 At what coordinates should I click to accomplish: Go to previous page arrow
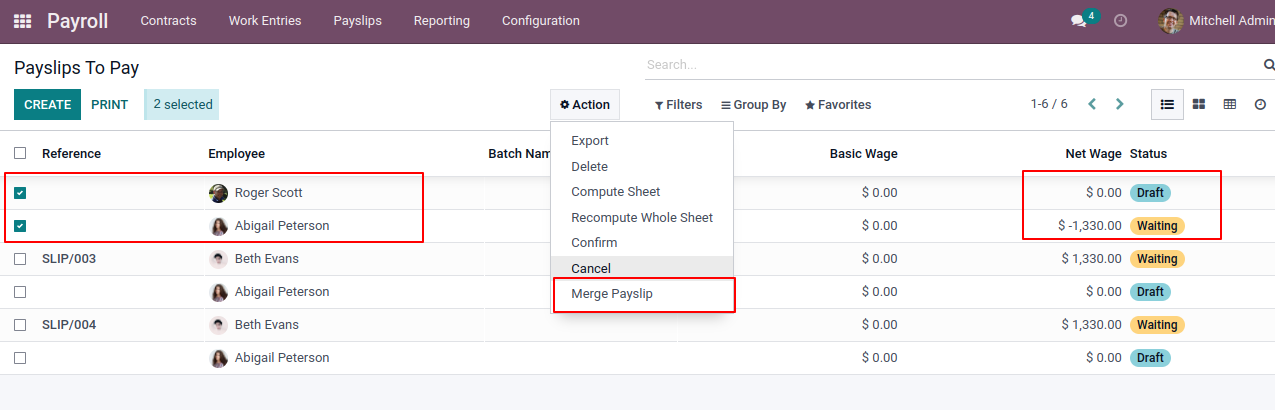coord(1092,104)
